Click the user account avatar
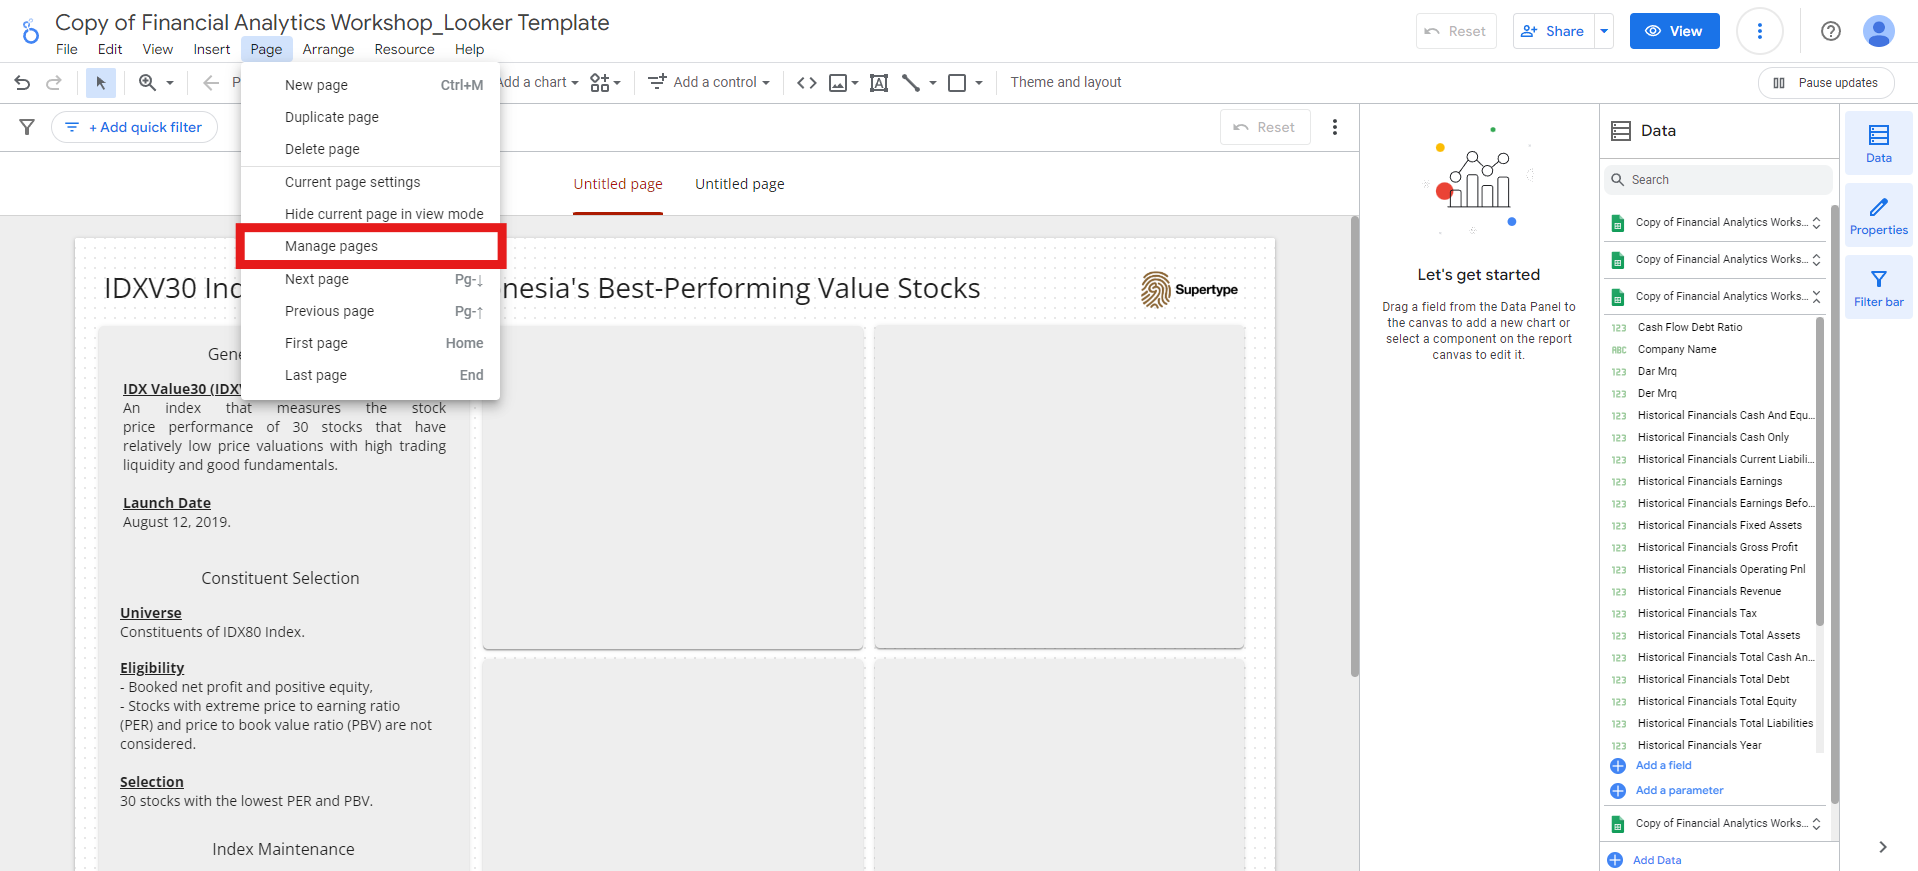Viewport: 1918px width, 871px height. 1879,31
